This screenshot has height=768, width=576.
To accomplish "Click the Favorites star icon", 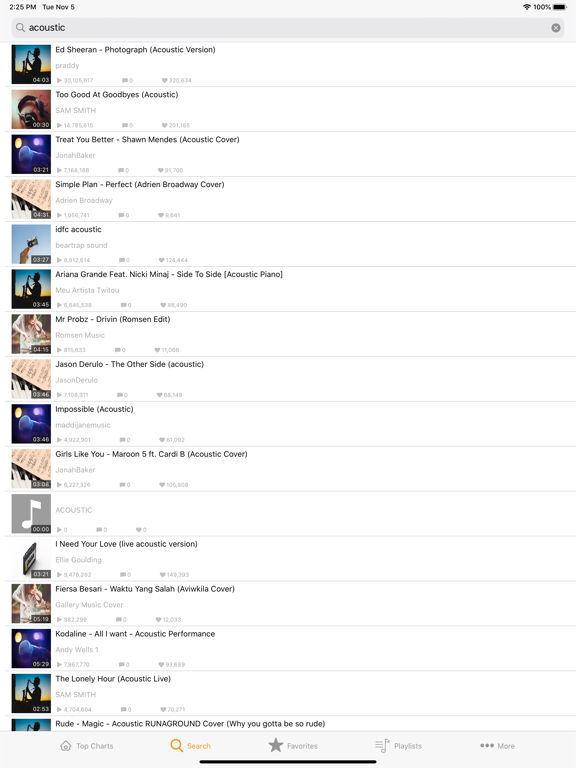I will point(276,745).
